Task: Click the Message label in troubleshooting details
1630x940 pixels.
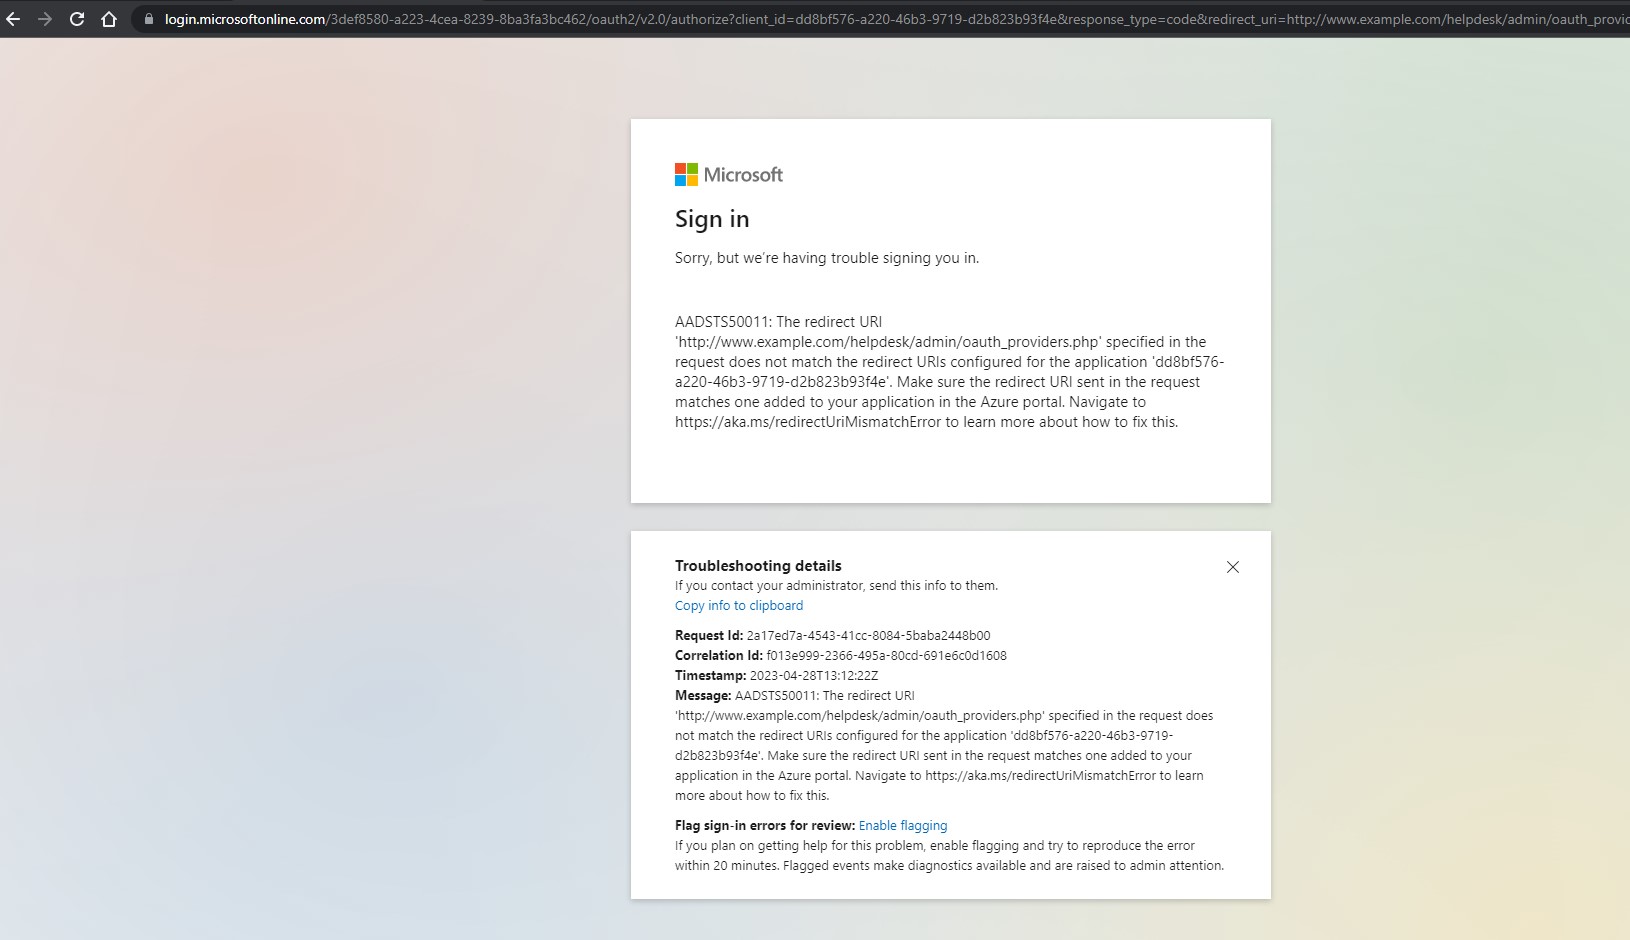Action: [x=703, y=696]
